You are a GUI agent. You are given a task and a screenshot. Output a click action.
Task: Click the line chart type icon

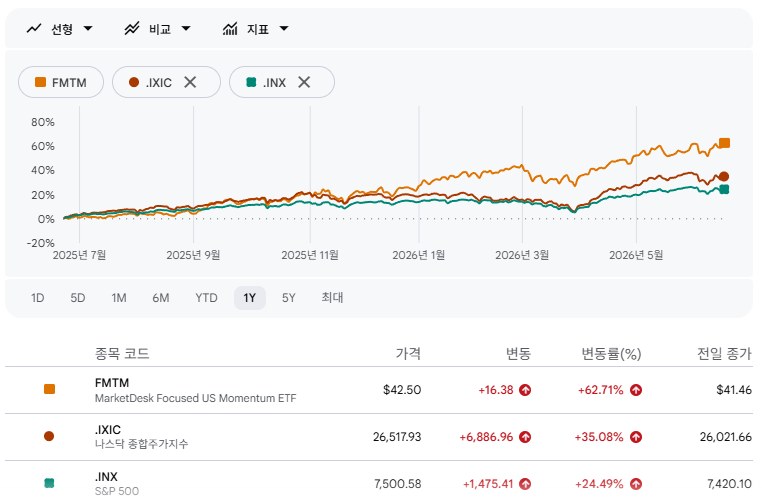[34, 29]
